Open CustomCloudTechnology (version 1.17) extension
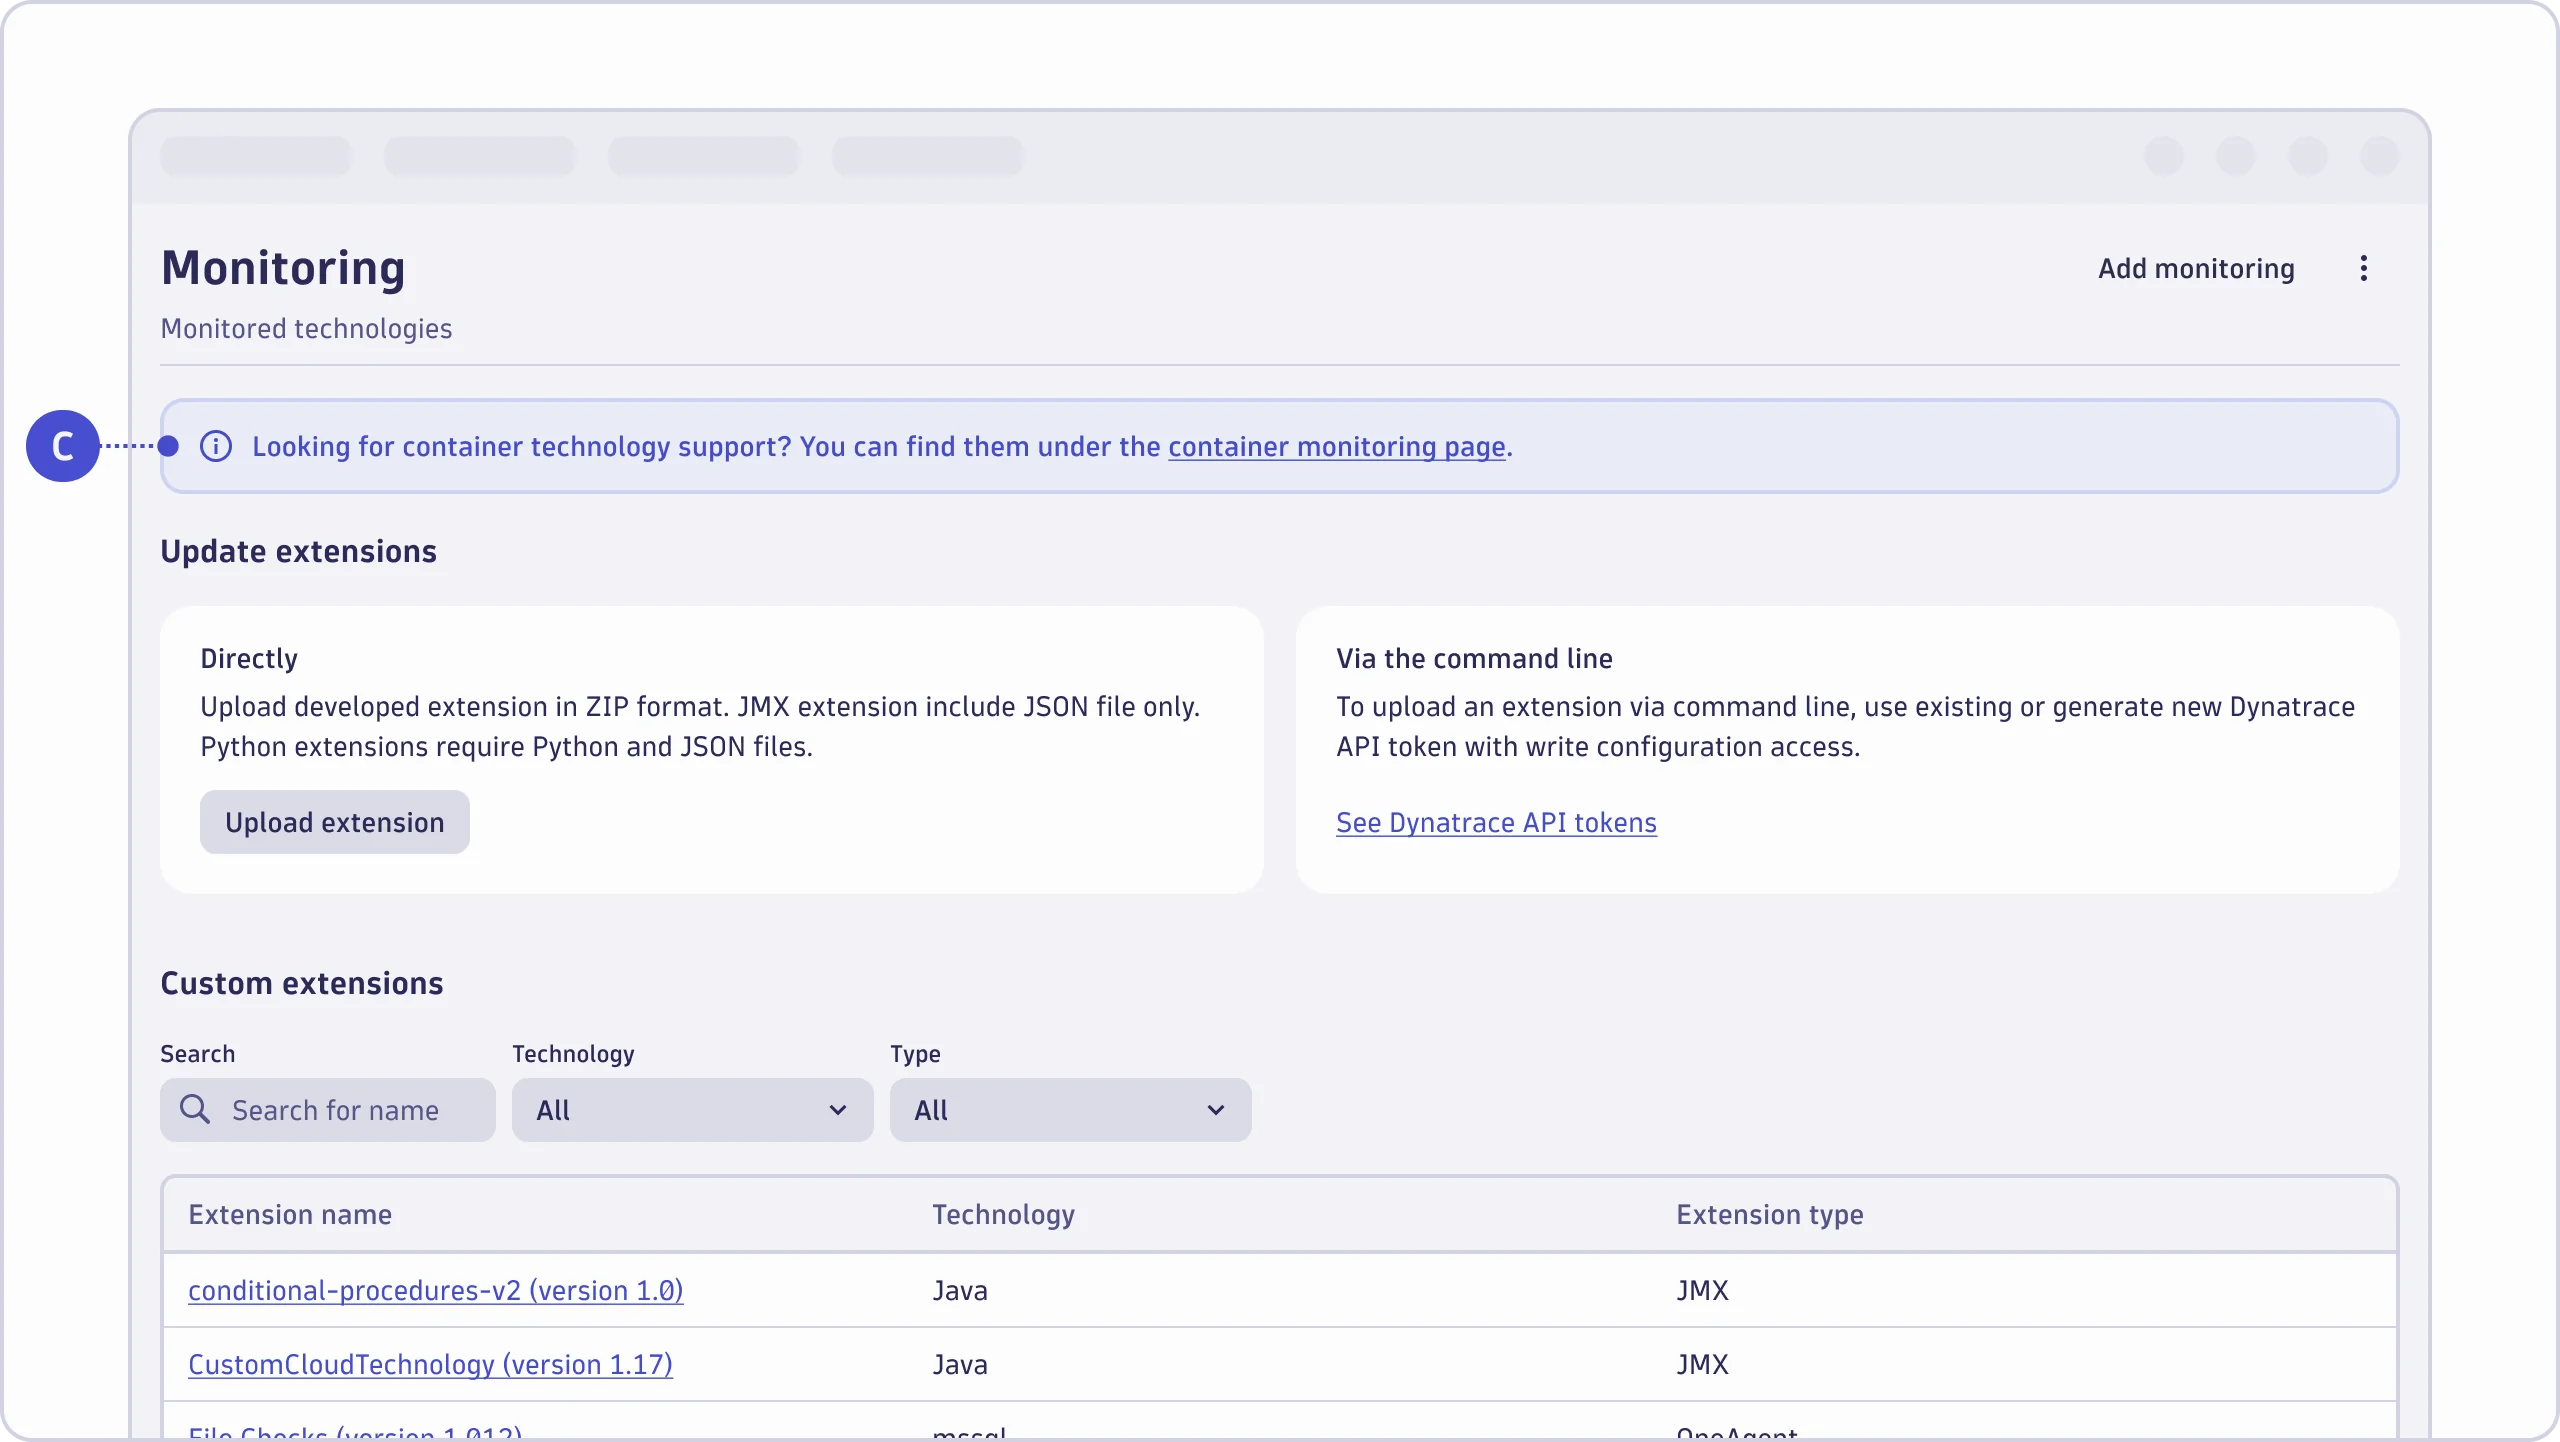2560x1442 pixels. click(x=430, y=1364)
